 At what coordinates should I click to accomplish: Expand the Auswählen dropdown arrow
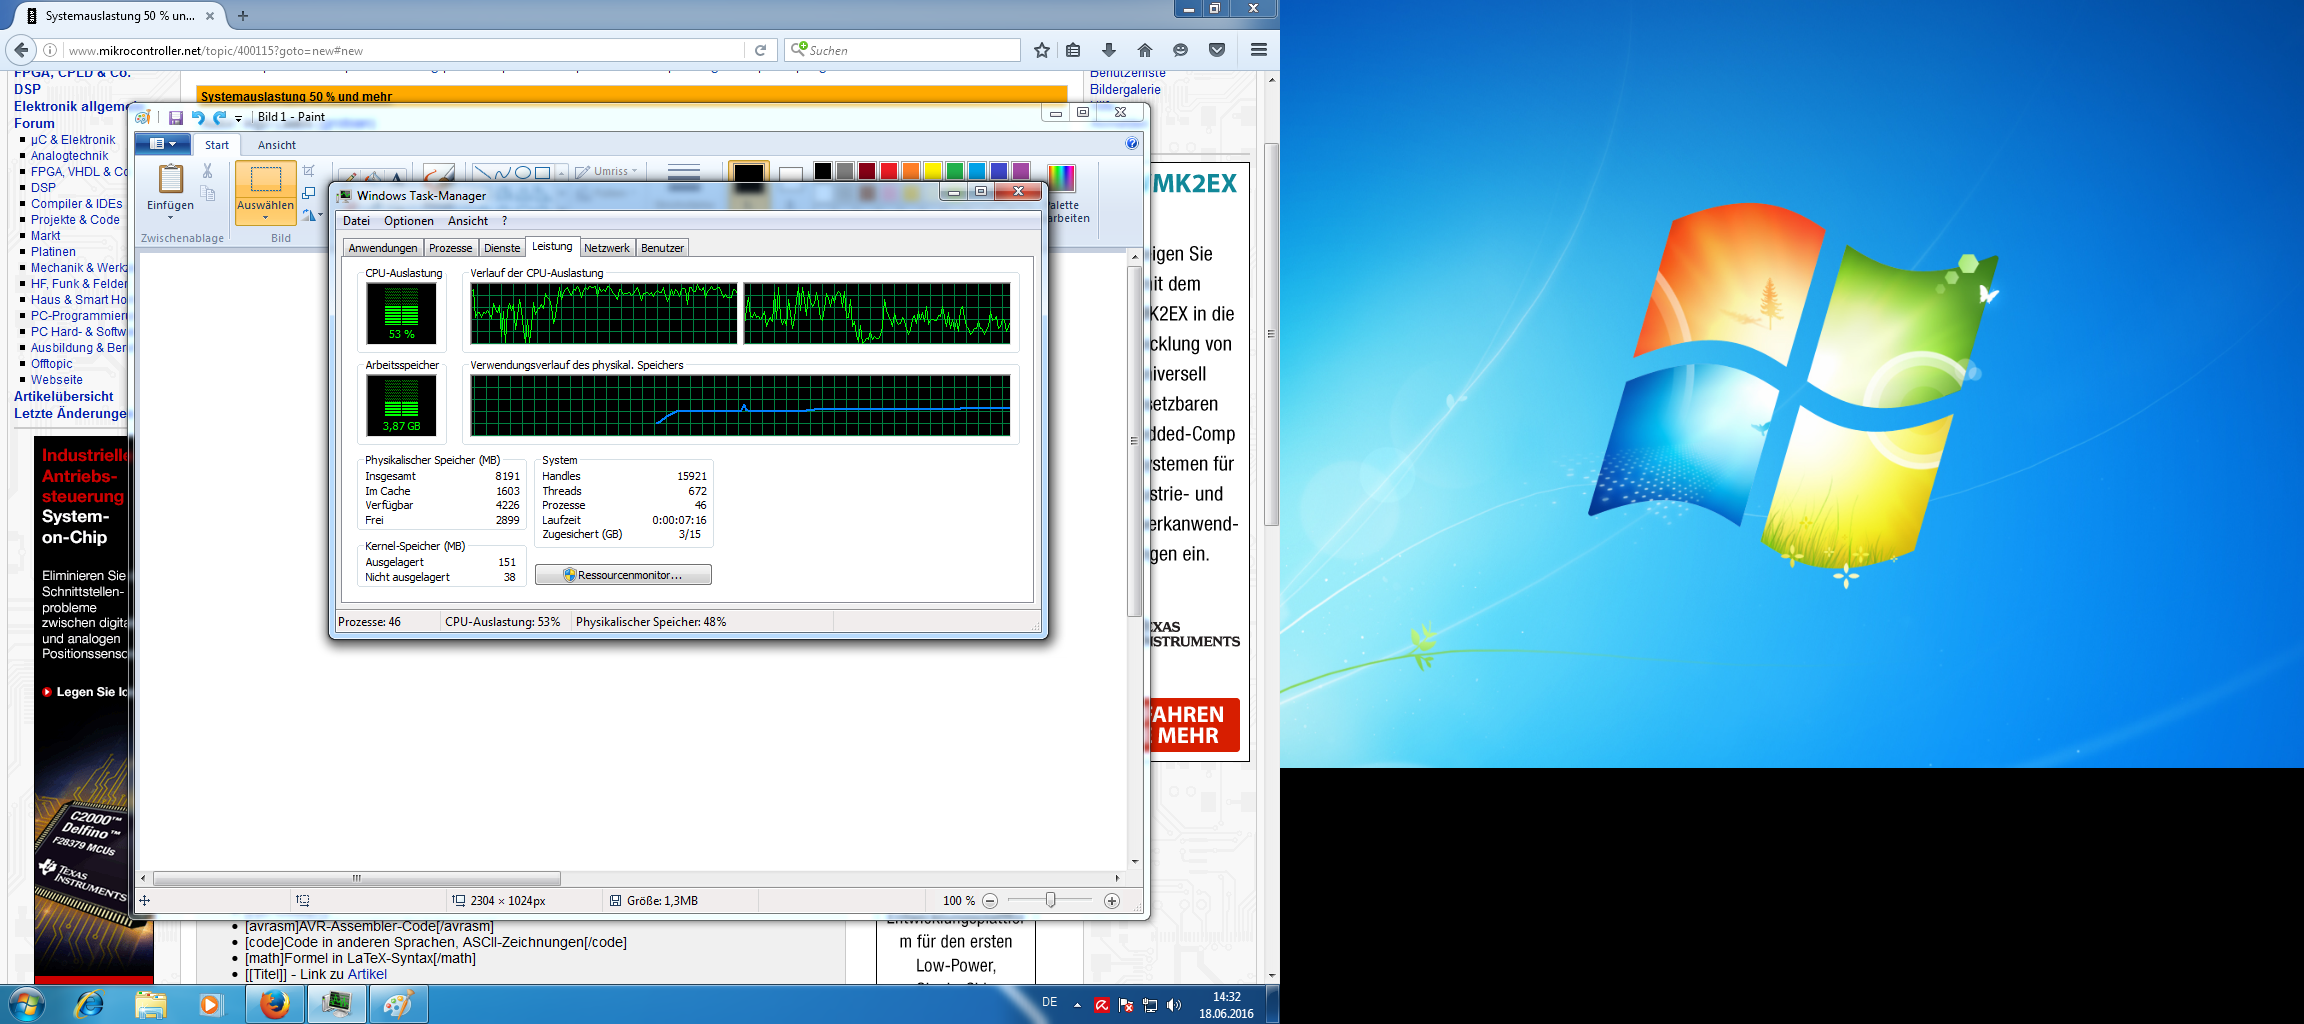(x=265, y=217)
